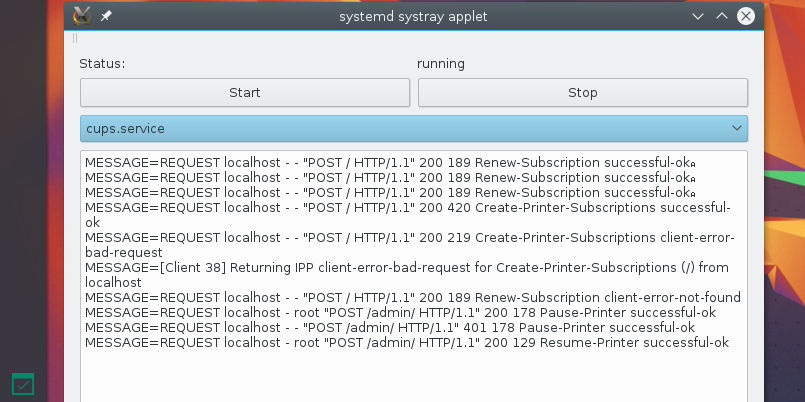Click the chevron arrow of service combo box
The image size is (805, 402).
[x=736, y=129]
